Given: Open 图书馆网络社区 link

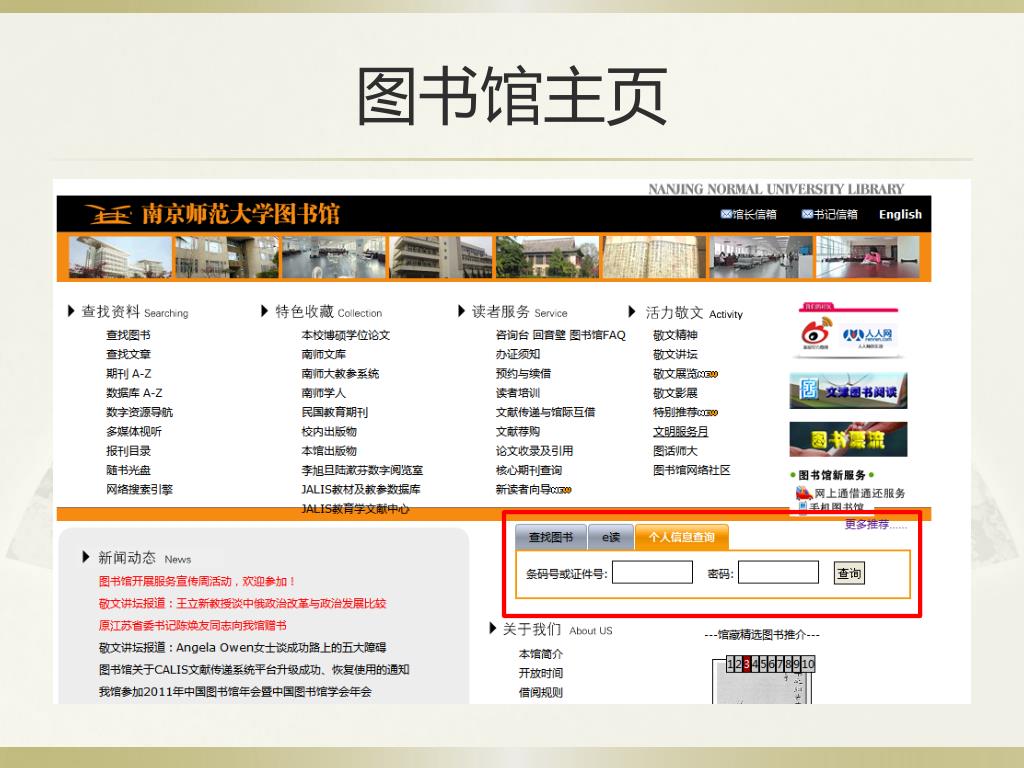Looking at the screenshot, I should pyautogui.click(x=692, y=470).
